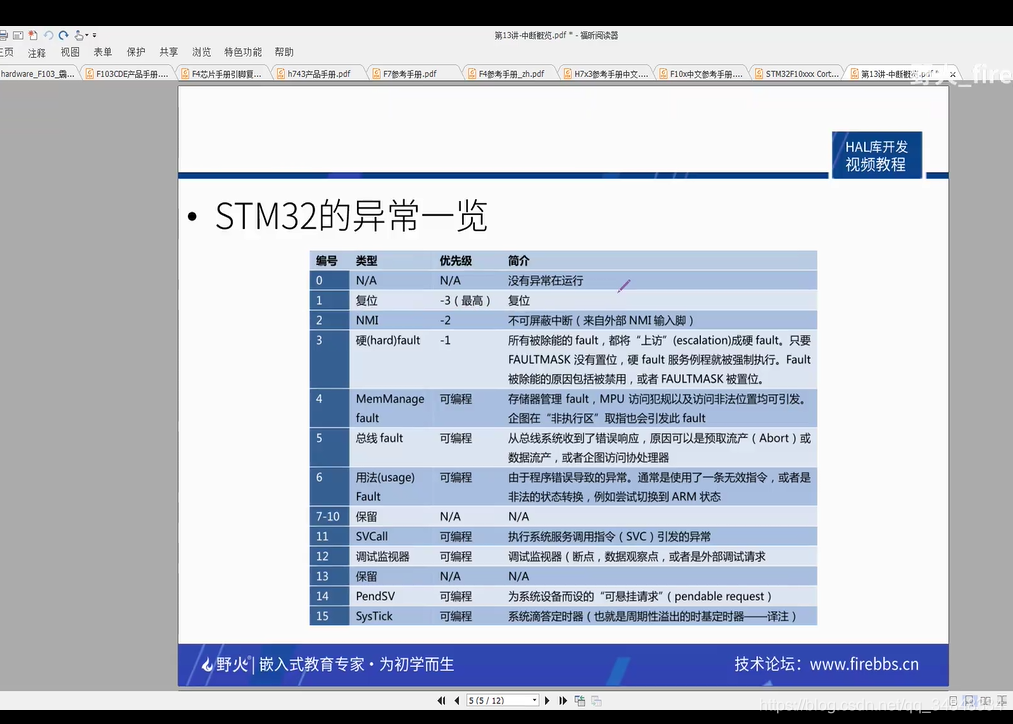Click the 7-10 number cell
Screen dimensions: 1013x724
328,517
